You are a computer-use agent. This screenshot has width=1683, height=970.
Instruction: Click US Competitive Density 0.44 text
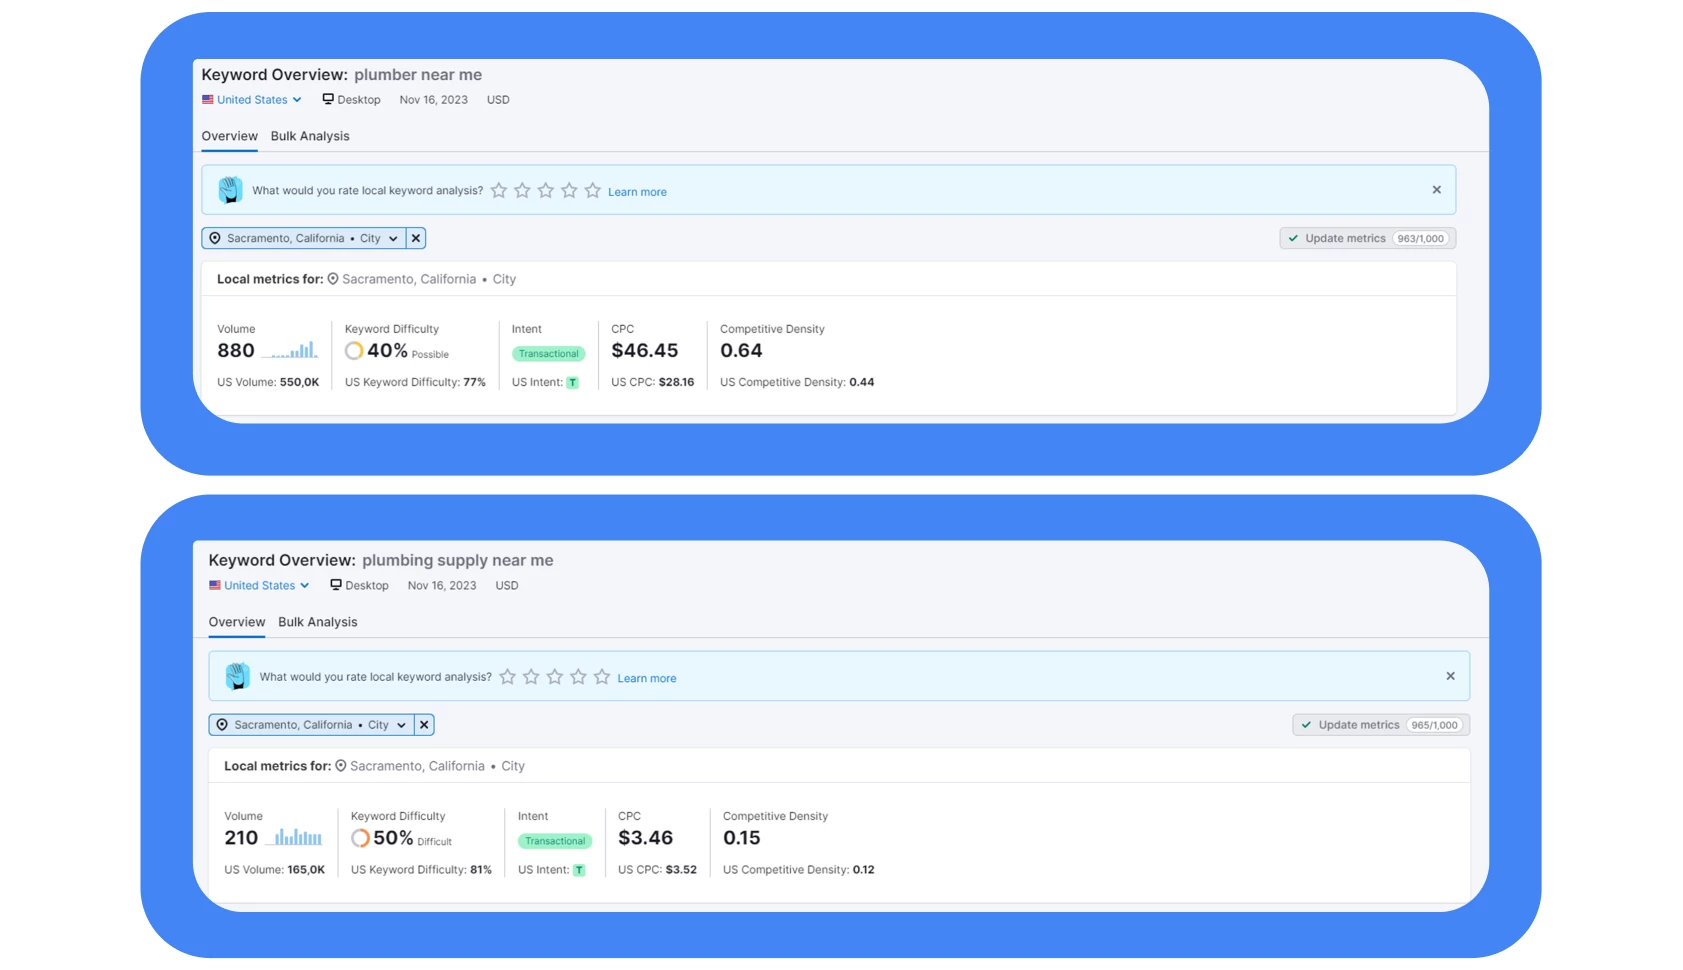(797, 382)
